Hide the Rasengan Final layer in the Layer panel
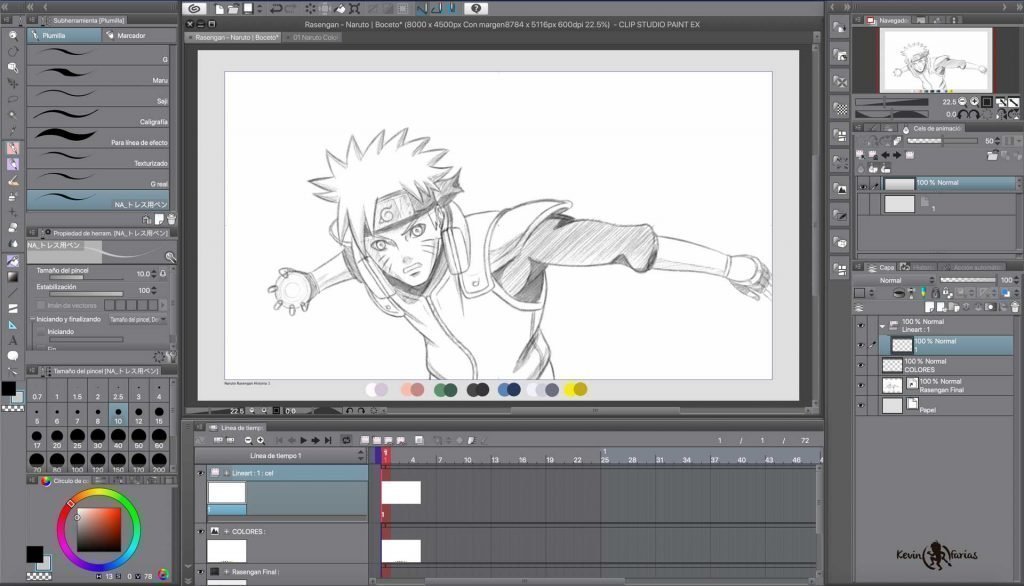 pyautogui.click(x=861, y=385)
